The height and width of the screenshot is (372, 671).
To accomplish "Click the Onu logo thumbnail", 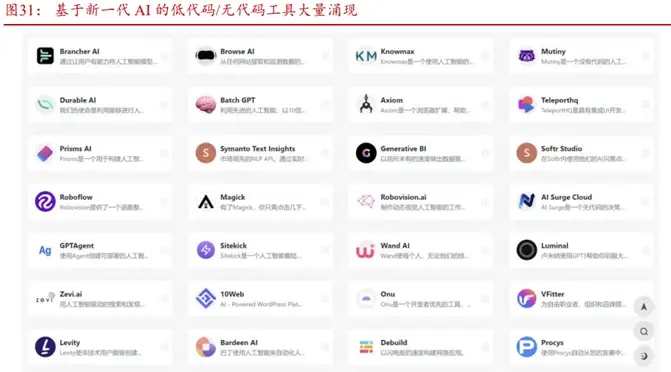I will 366,298.
